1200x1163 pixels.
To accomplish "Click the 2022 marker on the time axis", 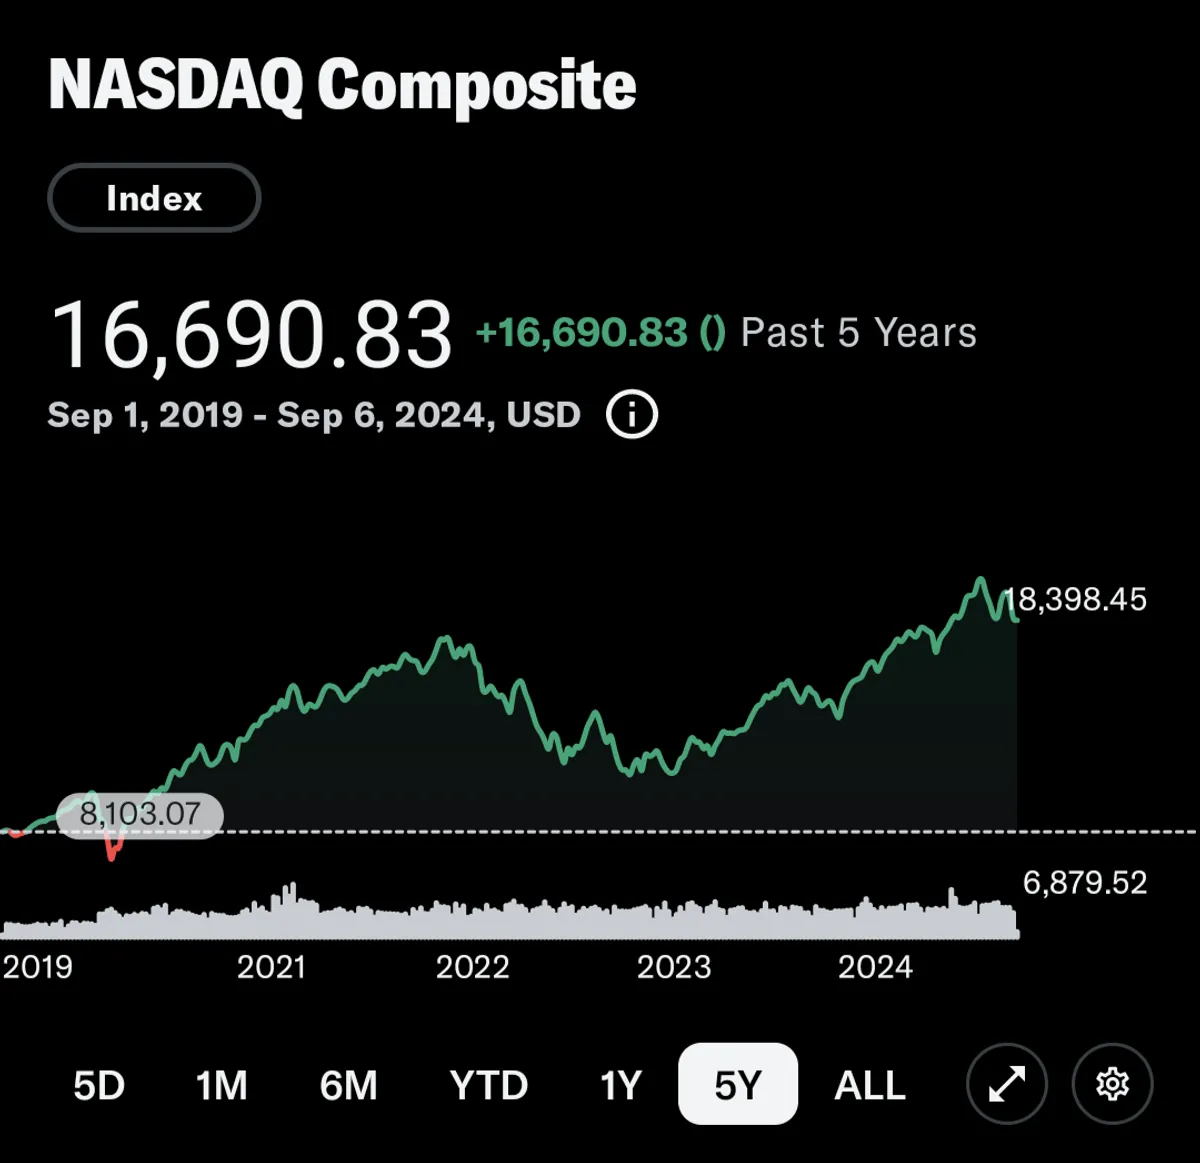I will point(472,967).
